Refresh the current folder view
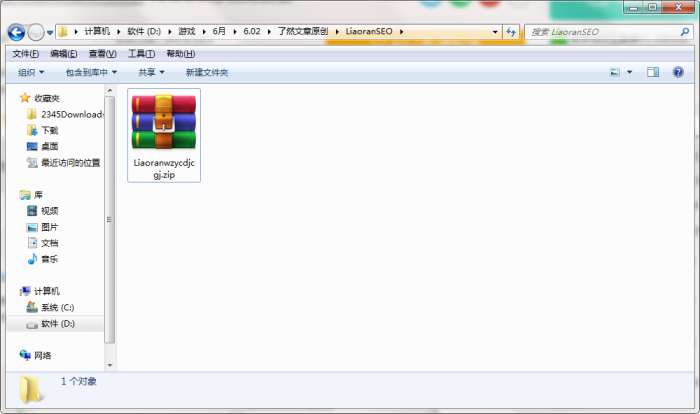 (x=511, y=32)
